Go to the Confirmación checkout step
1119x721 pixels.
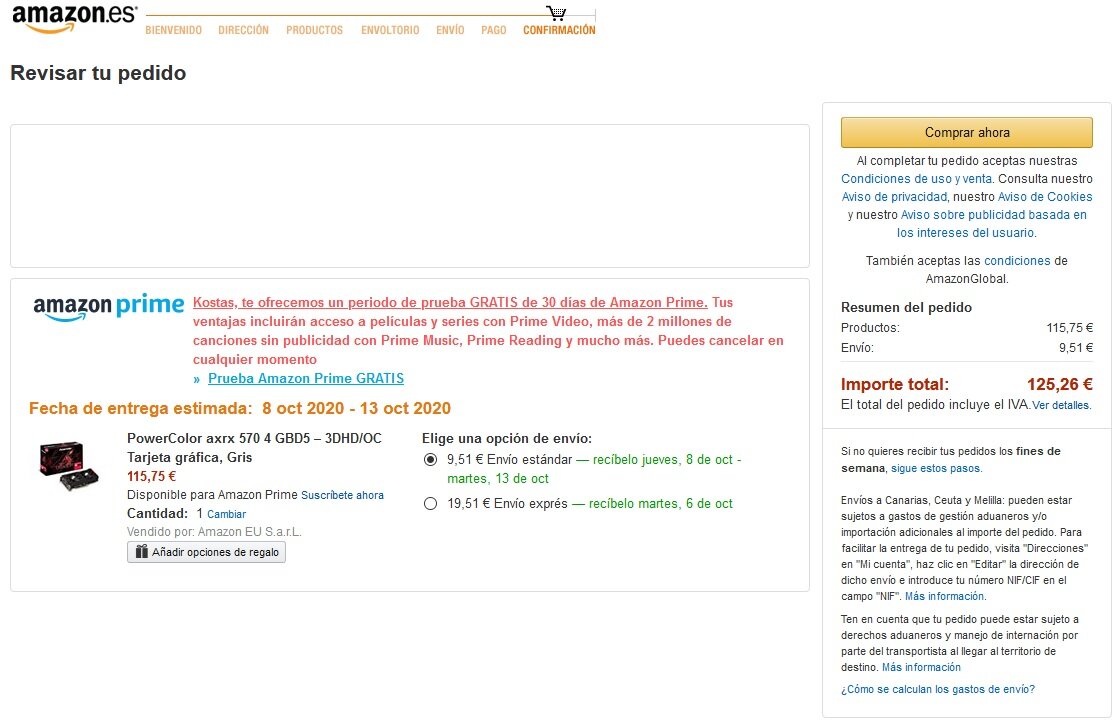[x=560, y=30]
